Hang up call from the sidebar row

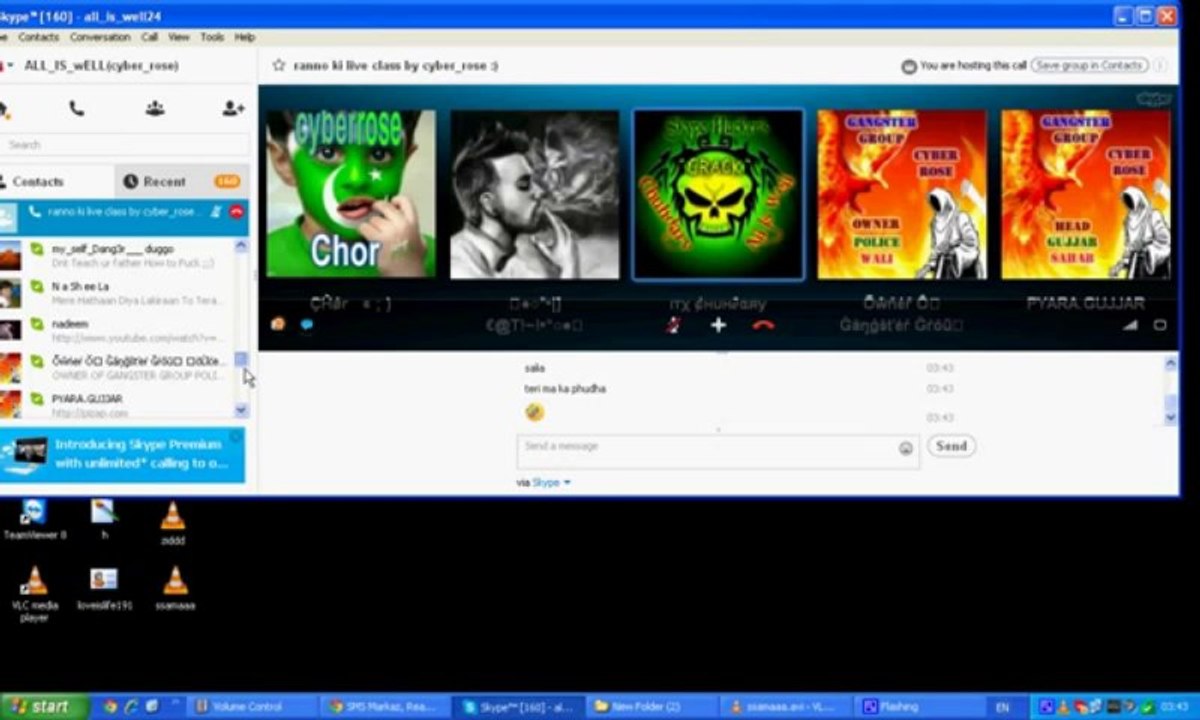pos(236,212)
